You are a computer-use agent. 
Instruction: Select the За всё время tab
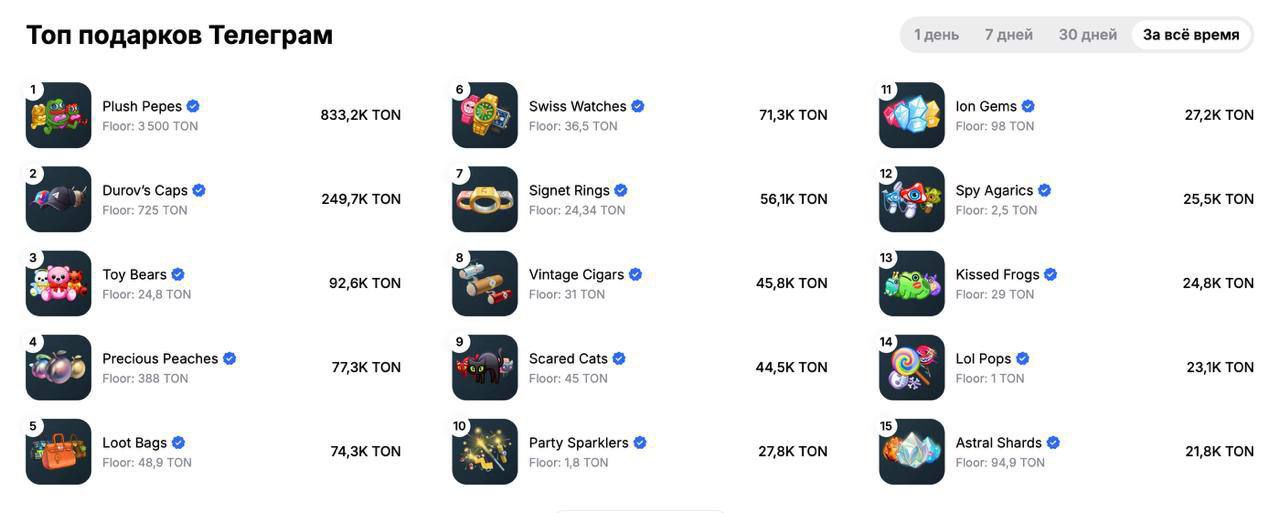tap(1191, 35)
